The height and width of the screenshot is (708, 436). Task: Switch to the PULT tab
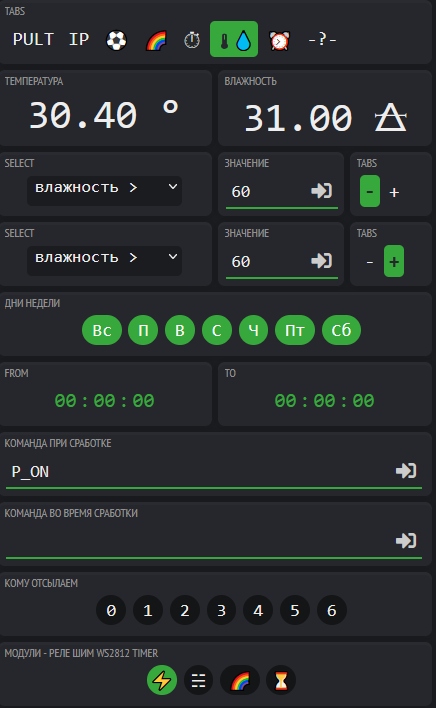[x=33, y=40]
